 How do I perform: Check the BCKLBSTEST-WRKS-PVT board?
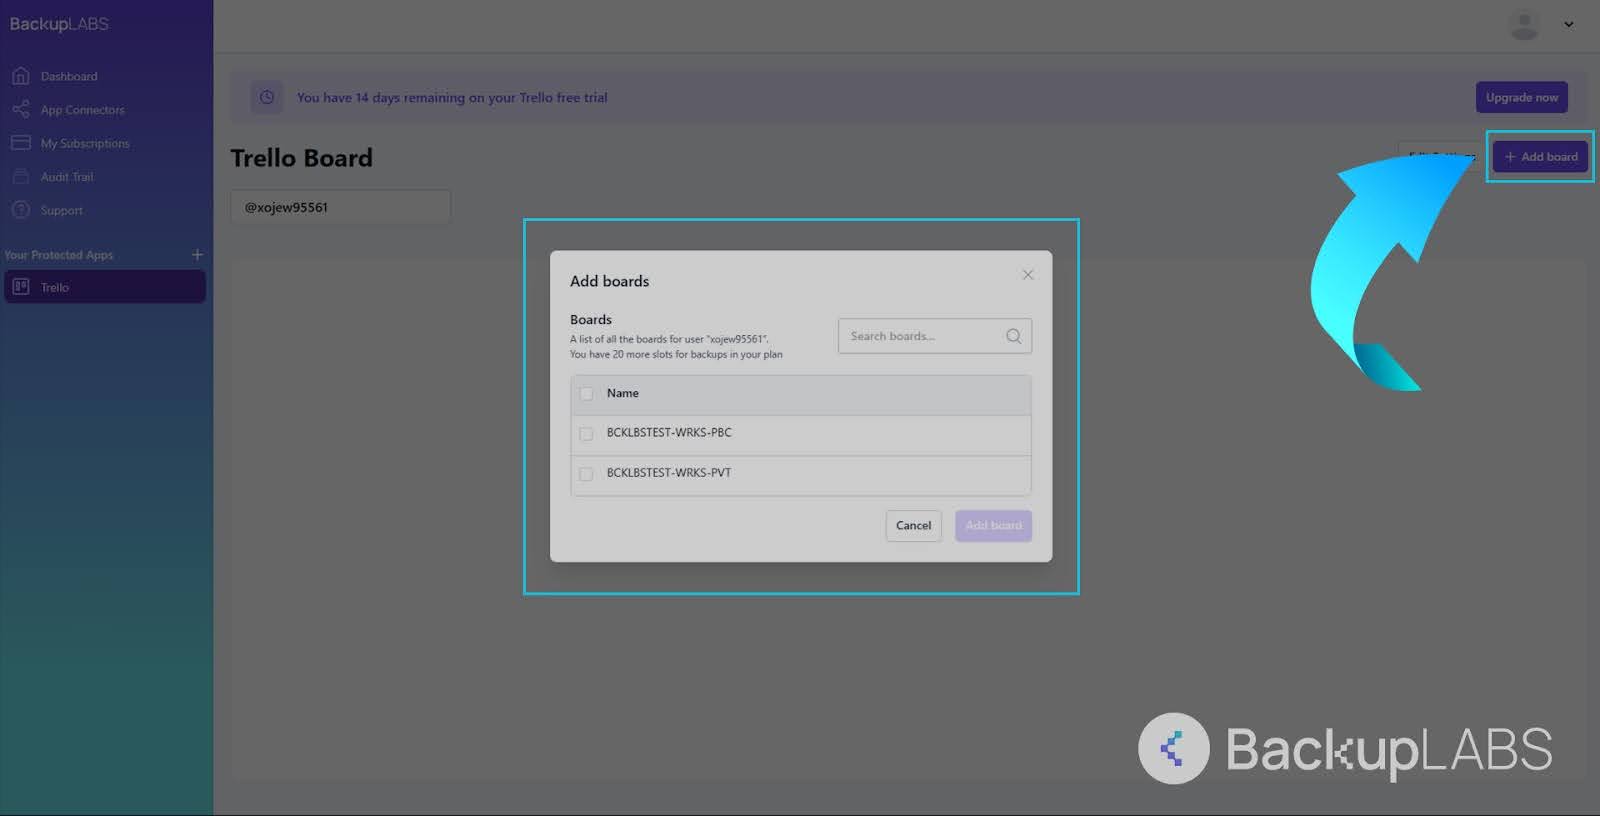point(586,474)
